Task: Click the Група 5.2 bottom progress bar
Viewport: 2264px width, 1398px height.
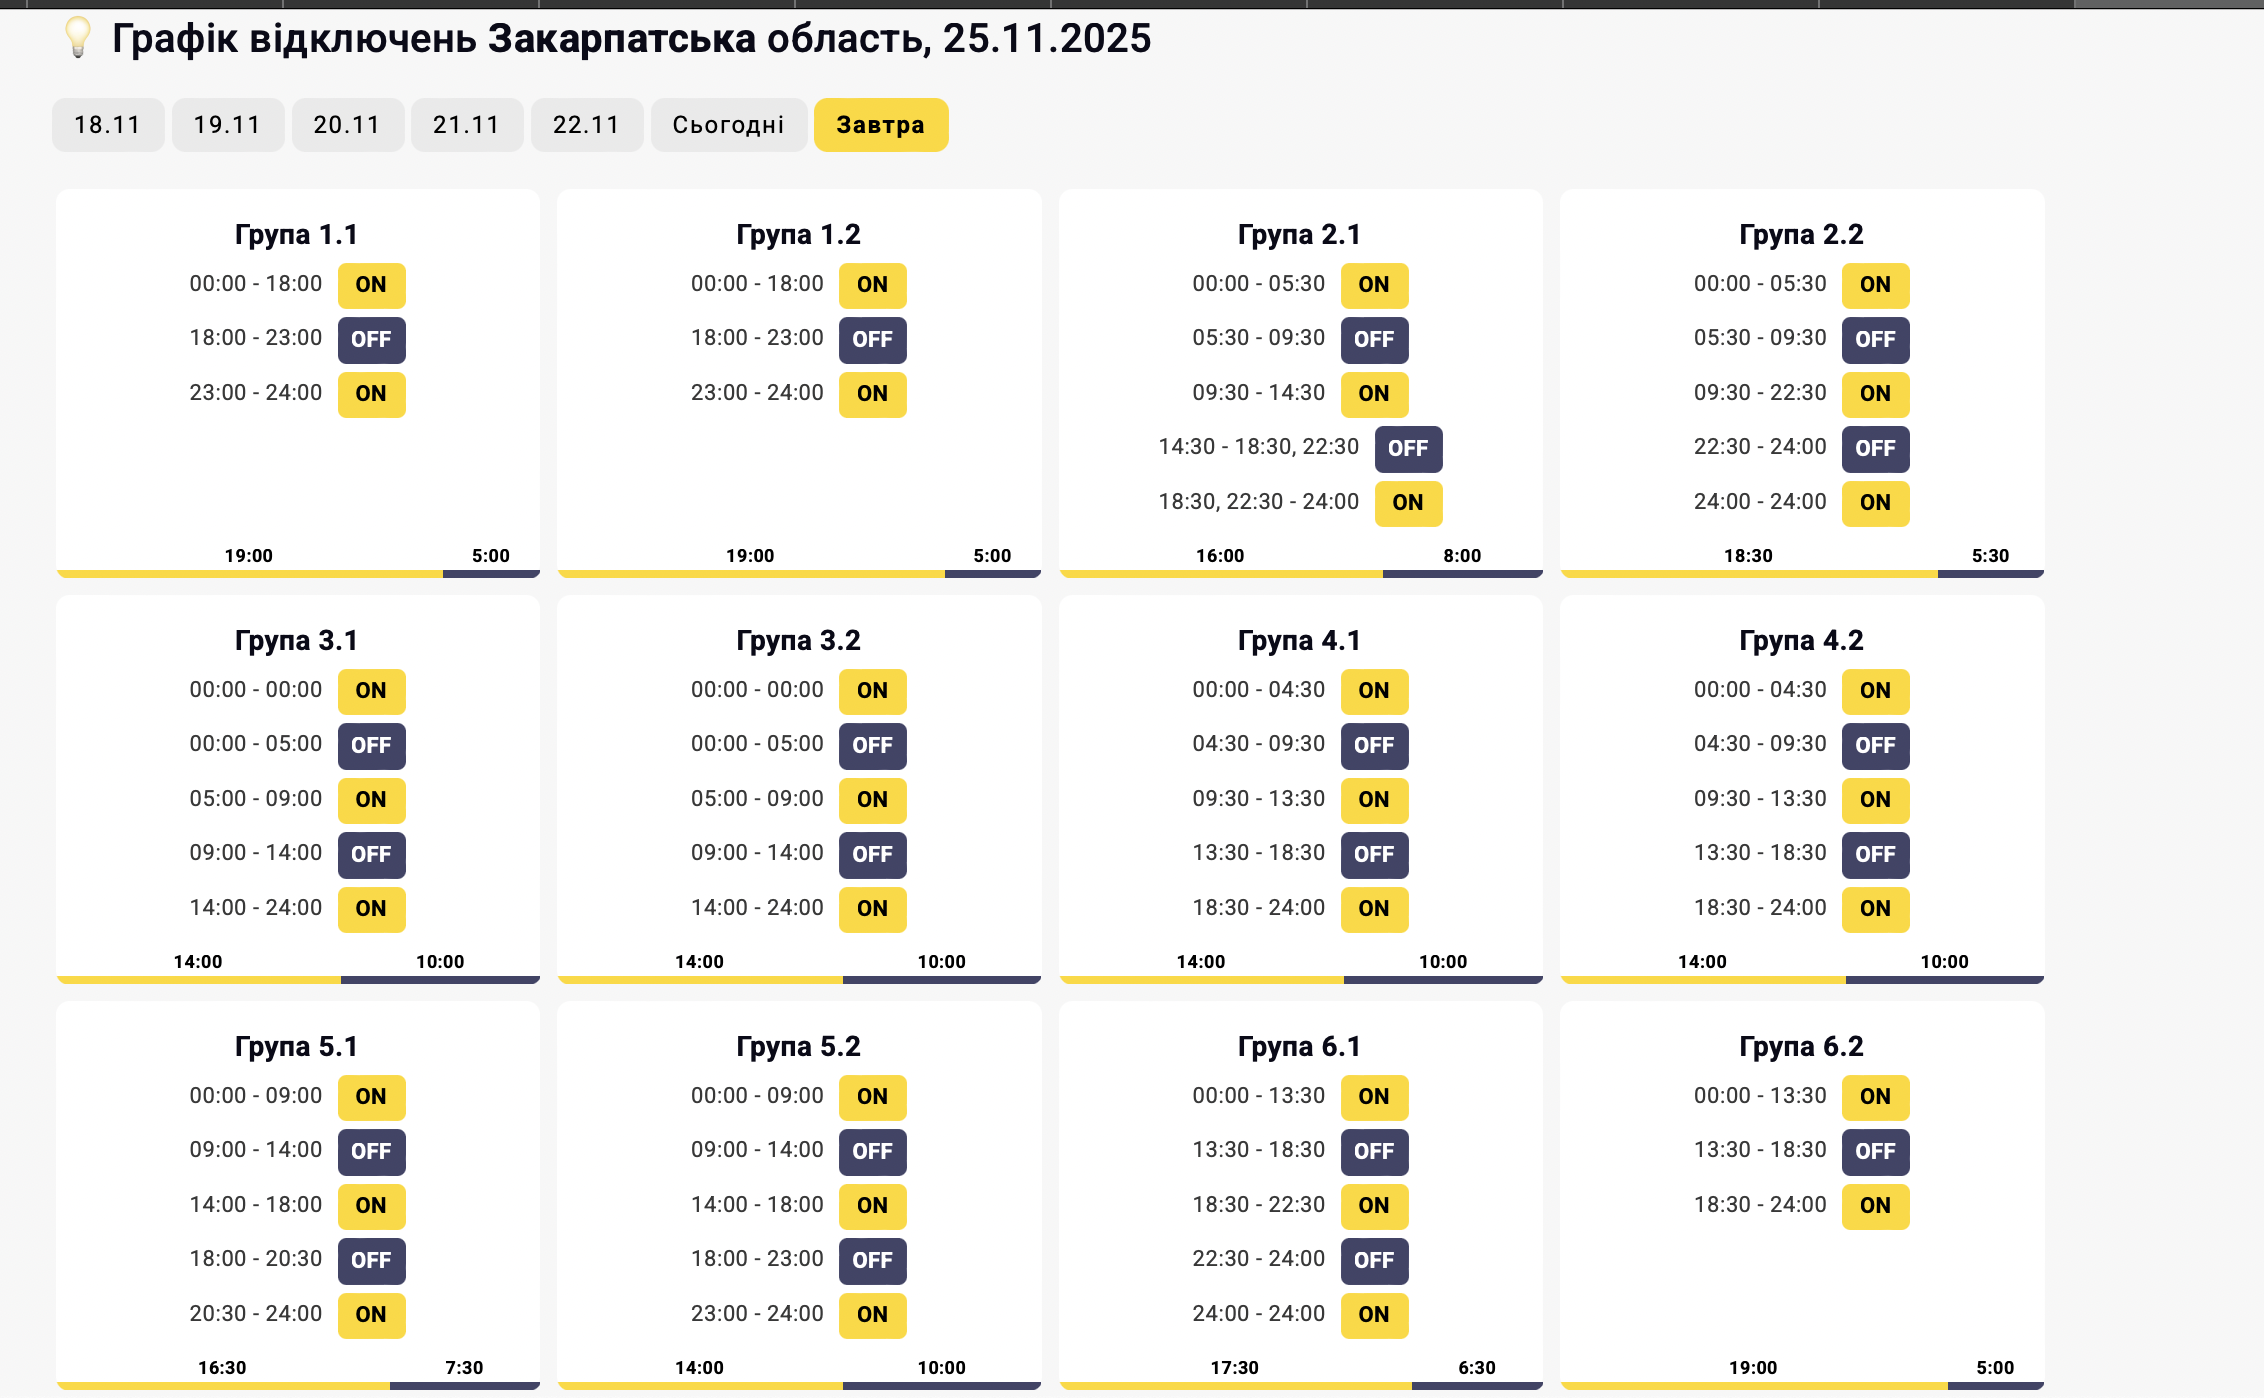Action: (799, 1386)
